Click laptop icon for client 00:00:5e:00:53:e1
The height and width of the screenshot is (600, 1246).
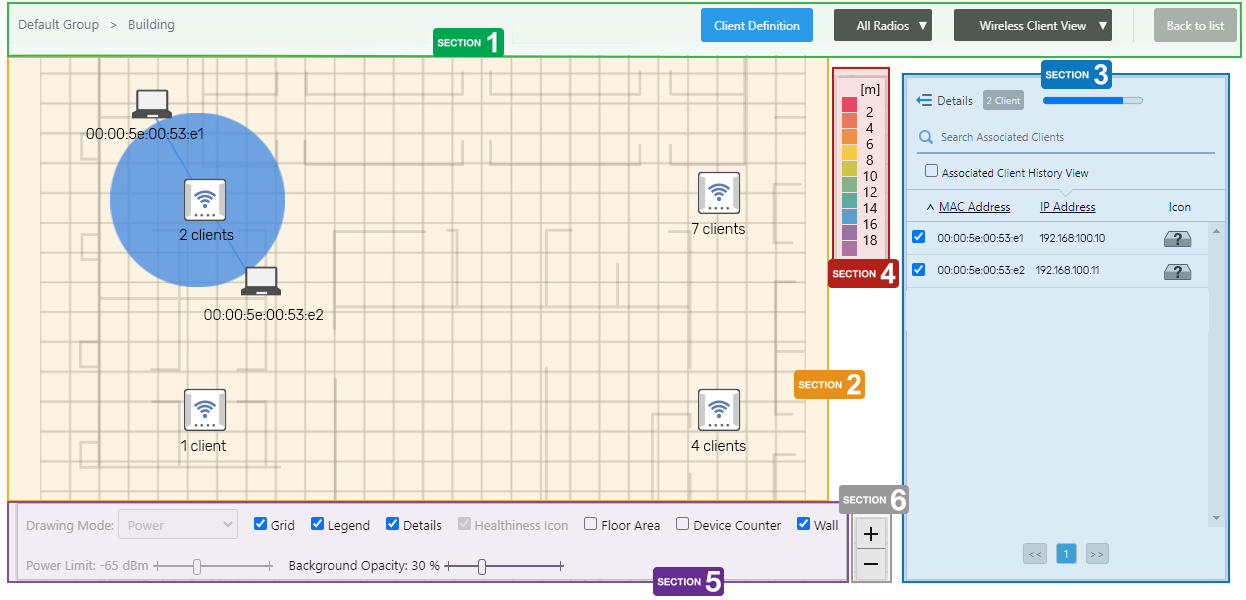click(152, 104)
